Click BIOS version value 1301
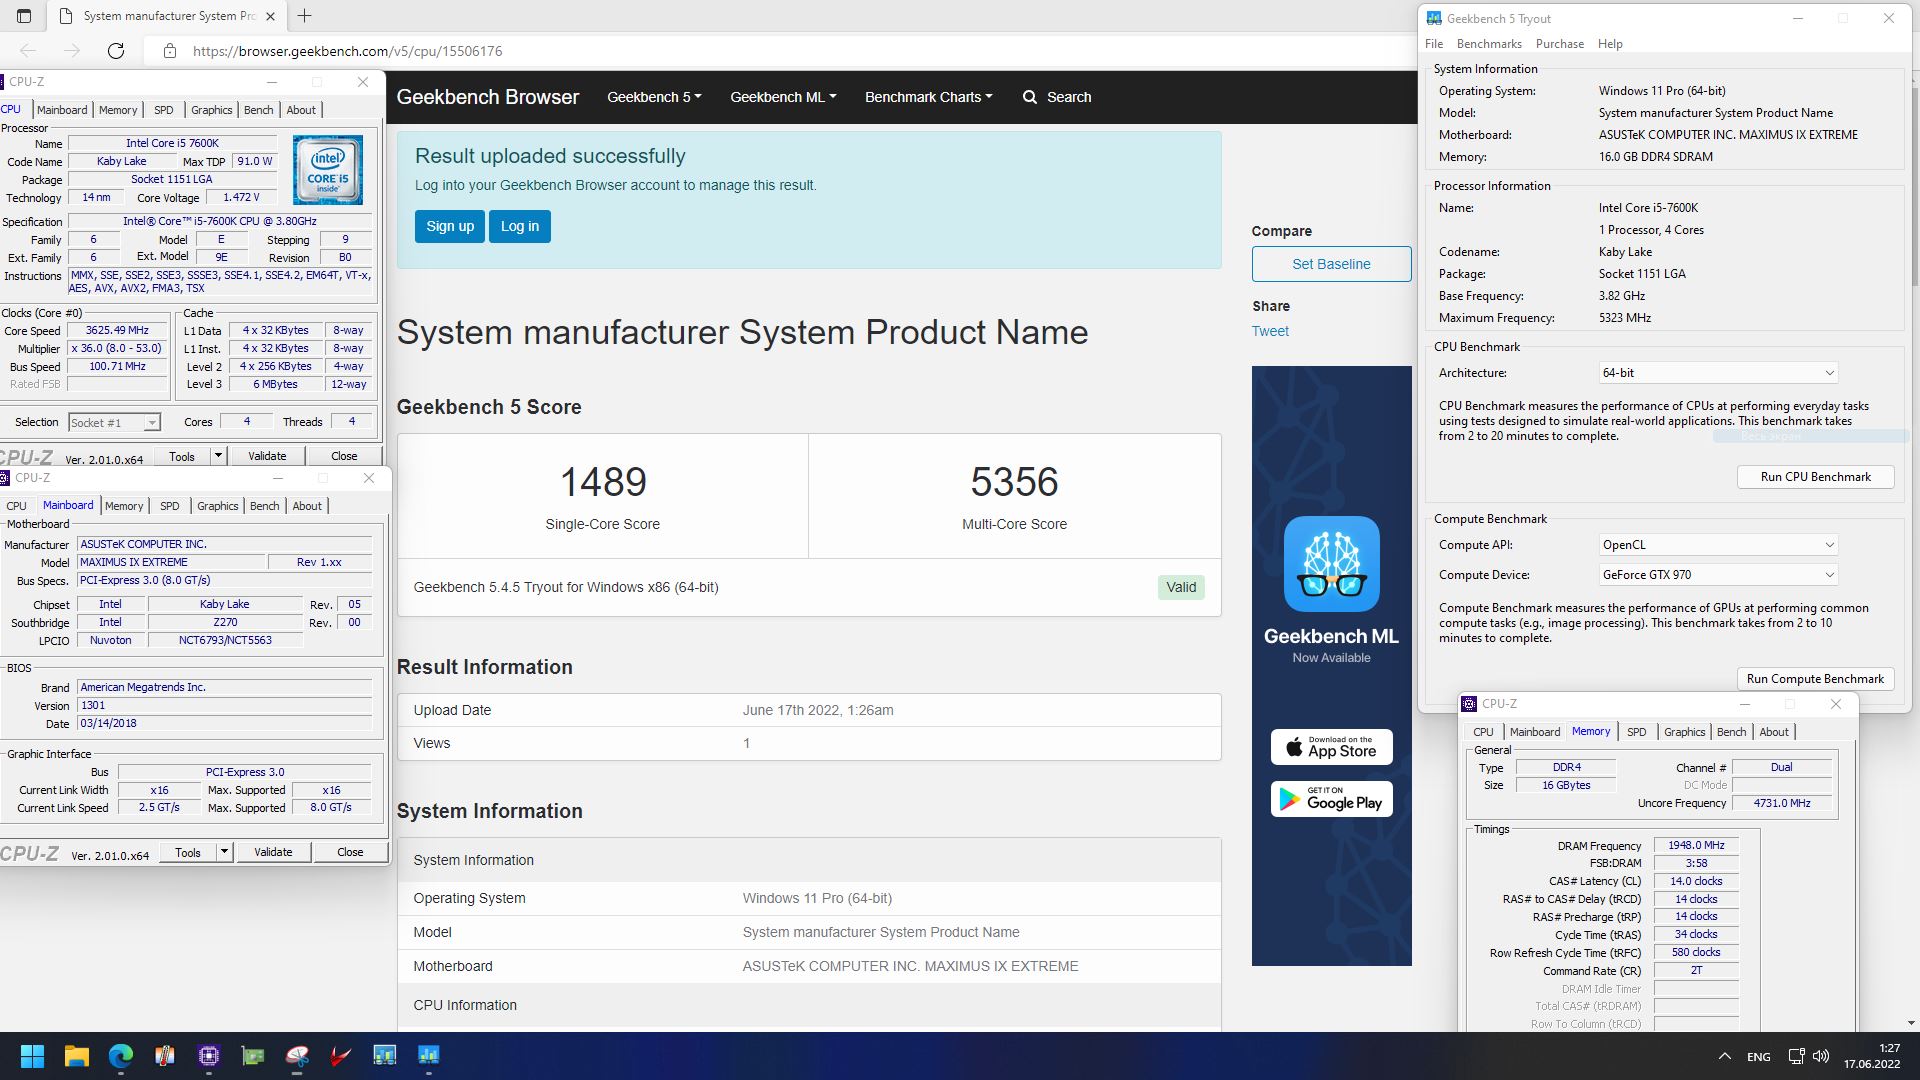The height and width of the screenshot is (1080, 1920). (225, 705)
